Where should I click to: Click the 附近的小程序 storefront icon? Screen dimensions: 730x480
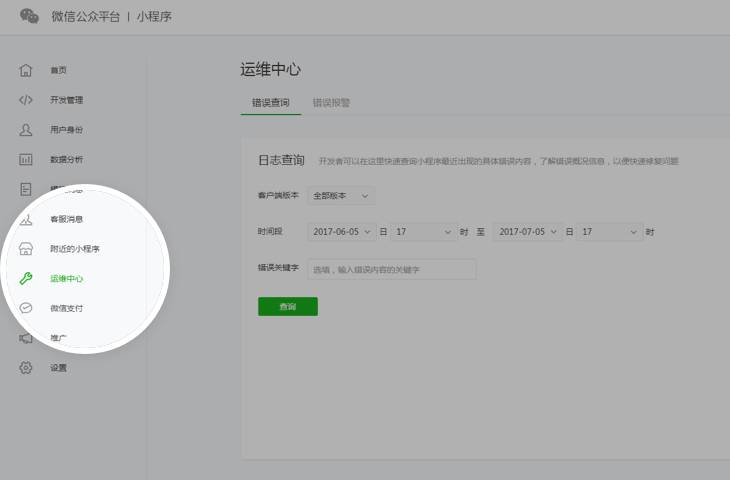26,249
